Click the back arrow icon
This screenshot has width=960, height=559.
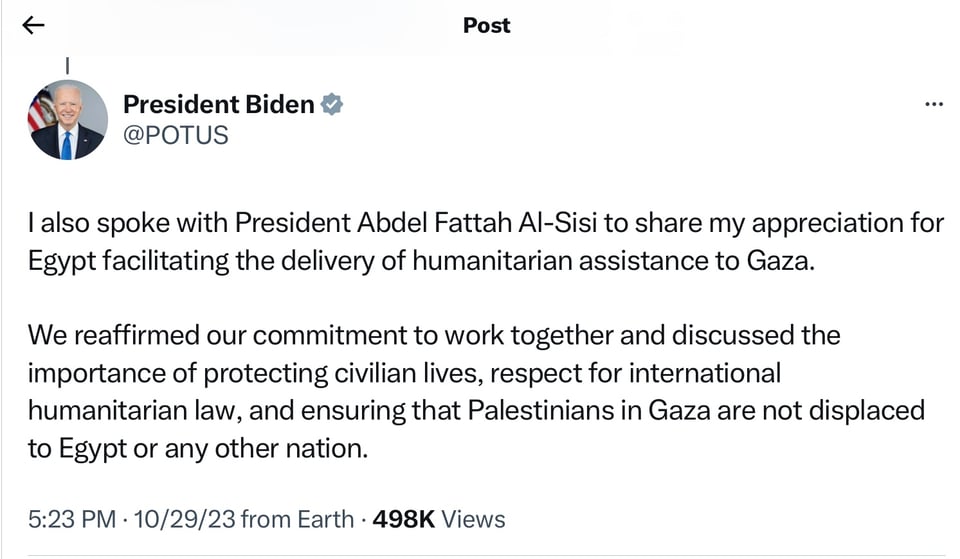(x=34, y=26)
